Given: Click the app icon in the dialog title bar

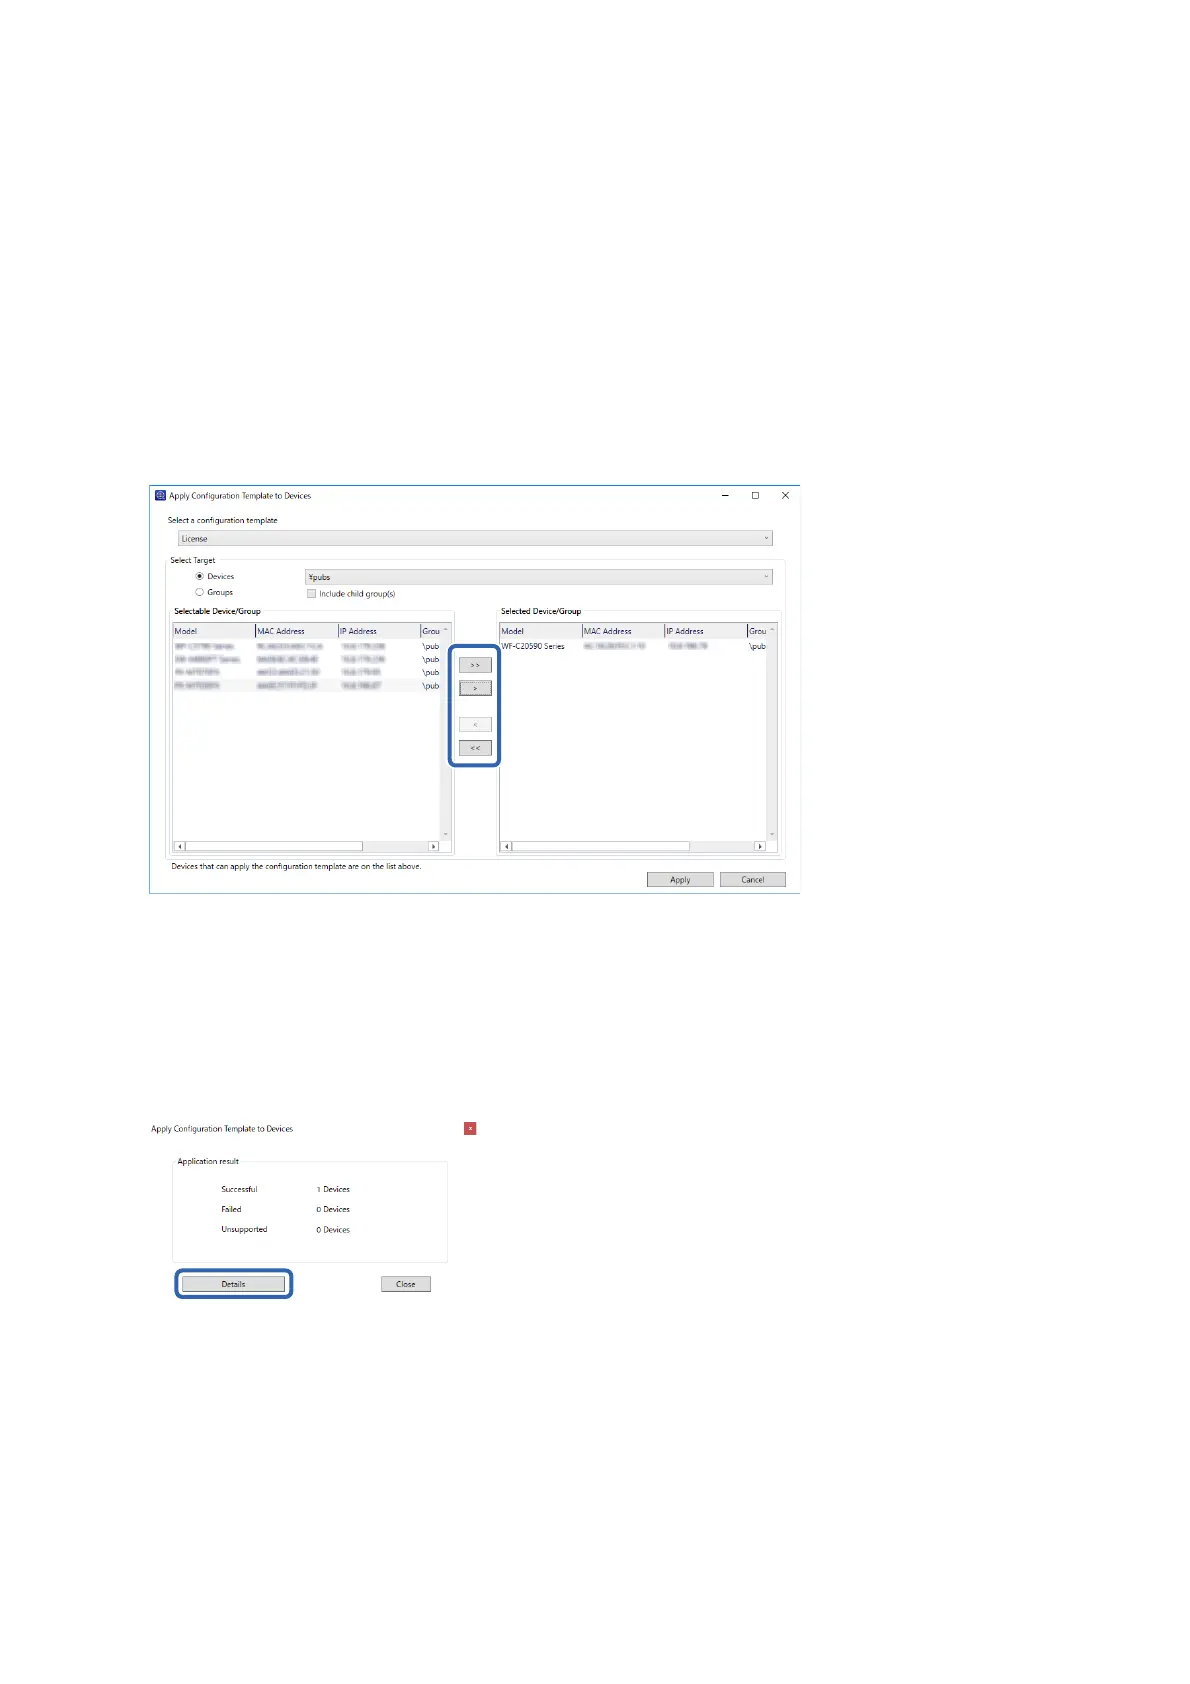Looking at the screenshot, I should coord(160,496).
